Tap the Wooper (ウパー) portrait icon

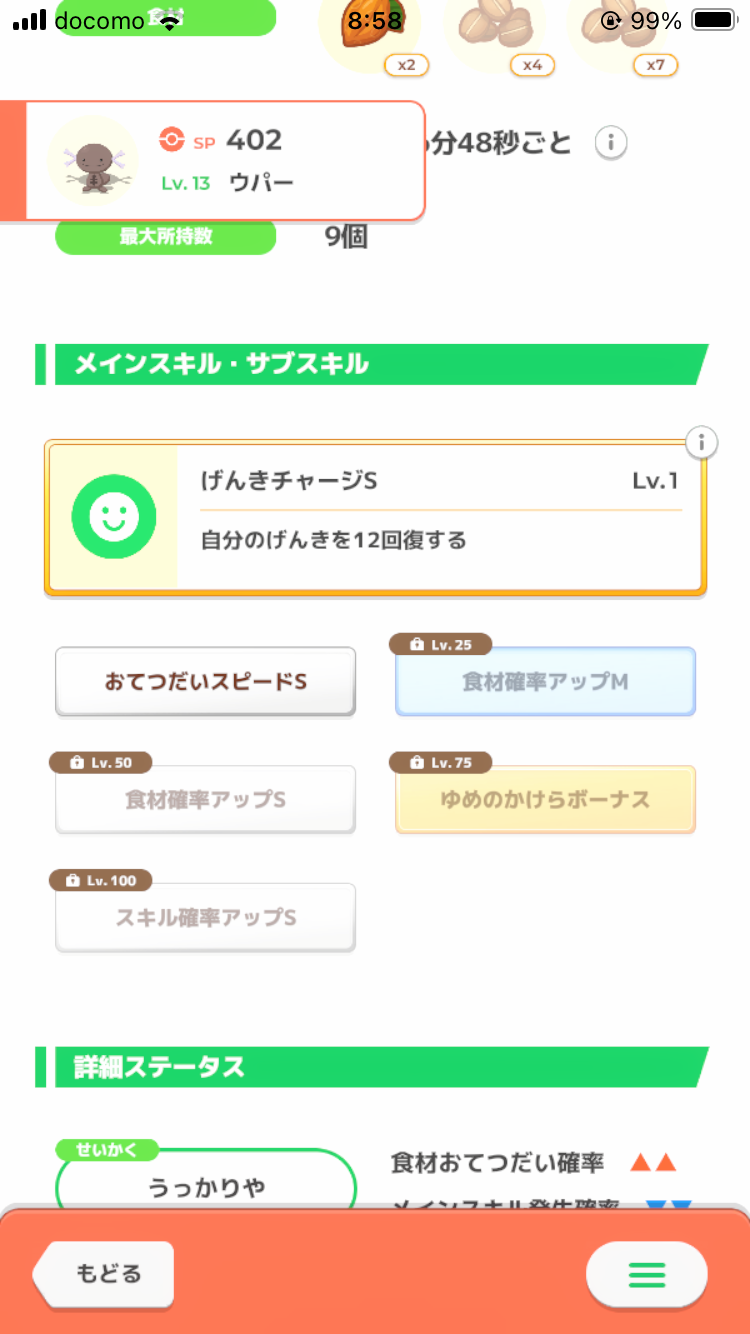pyautogui.click(x=93, y=161)
